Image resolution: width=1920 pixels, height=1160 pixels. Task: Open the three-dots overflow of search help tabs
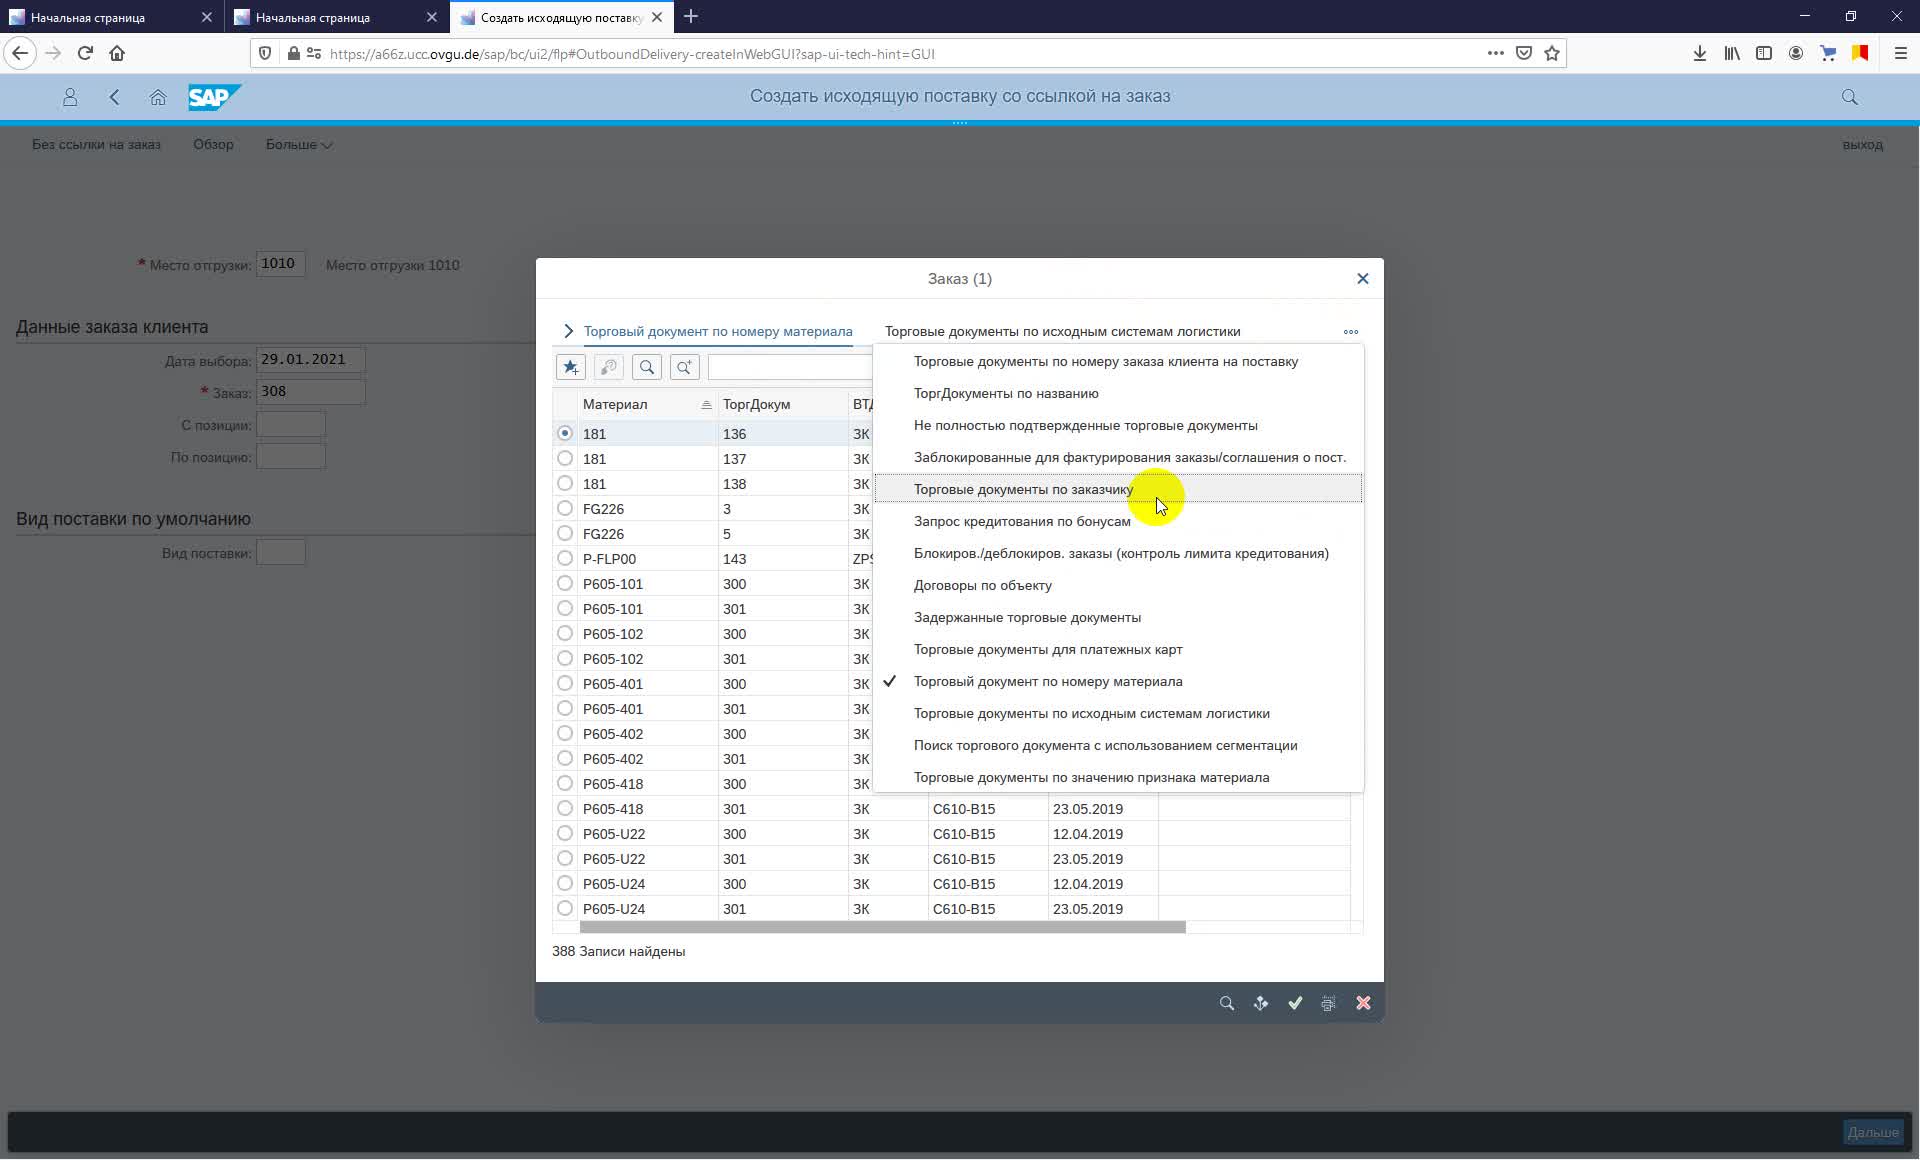(x=1351, y=332)
